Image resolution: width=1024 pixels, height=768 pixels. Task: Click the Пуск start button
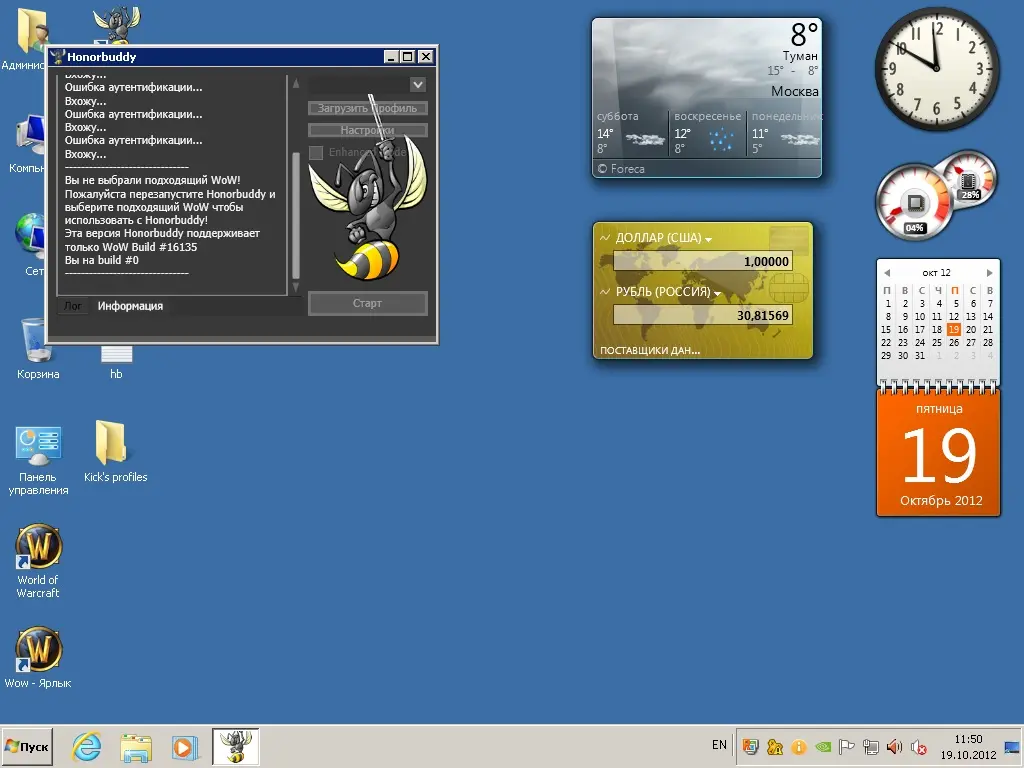coord(27,746)
